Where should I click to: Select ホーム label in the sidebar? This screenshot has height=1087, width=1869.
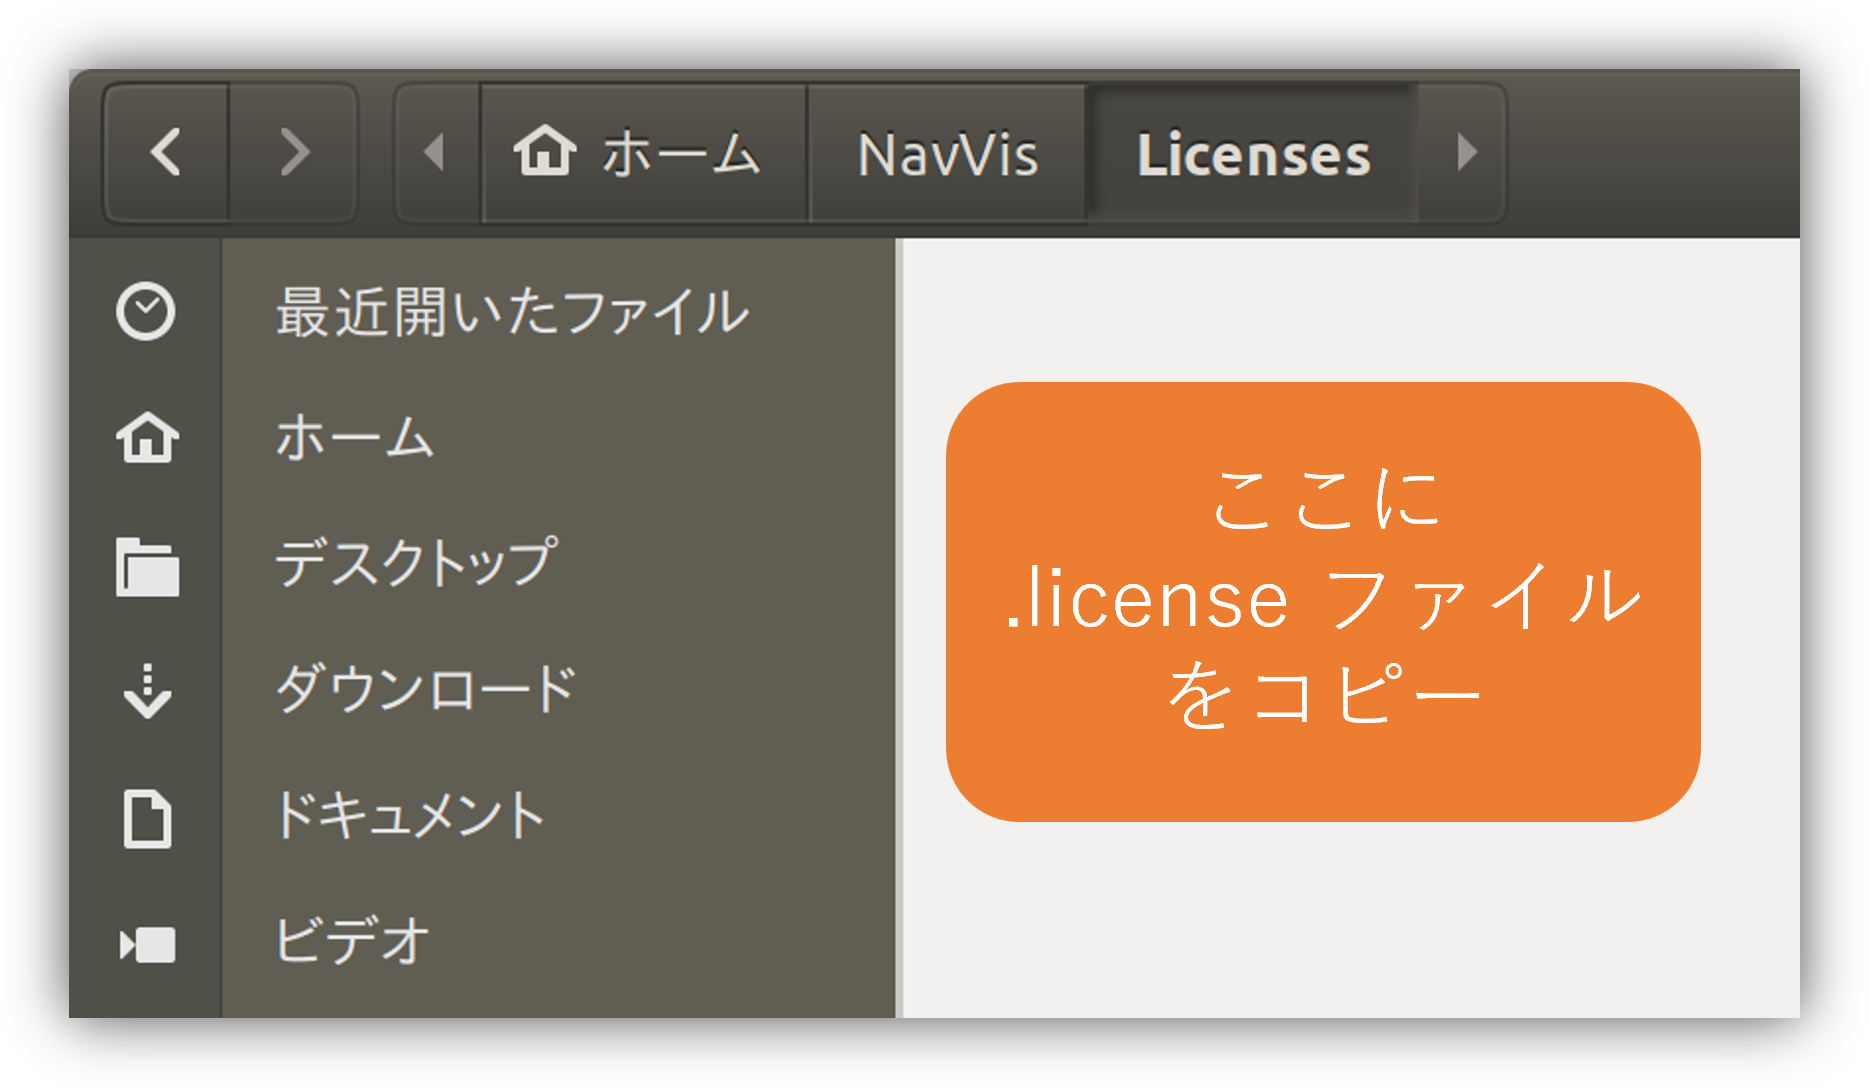click(x=355, y=438)
